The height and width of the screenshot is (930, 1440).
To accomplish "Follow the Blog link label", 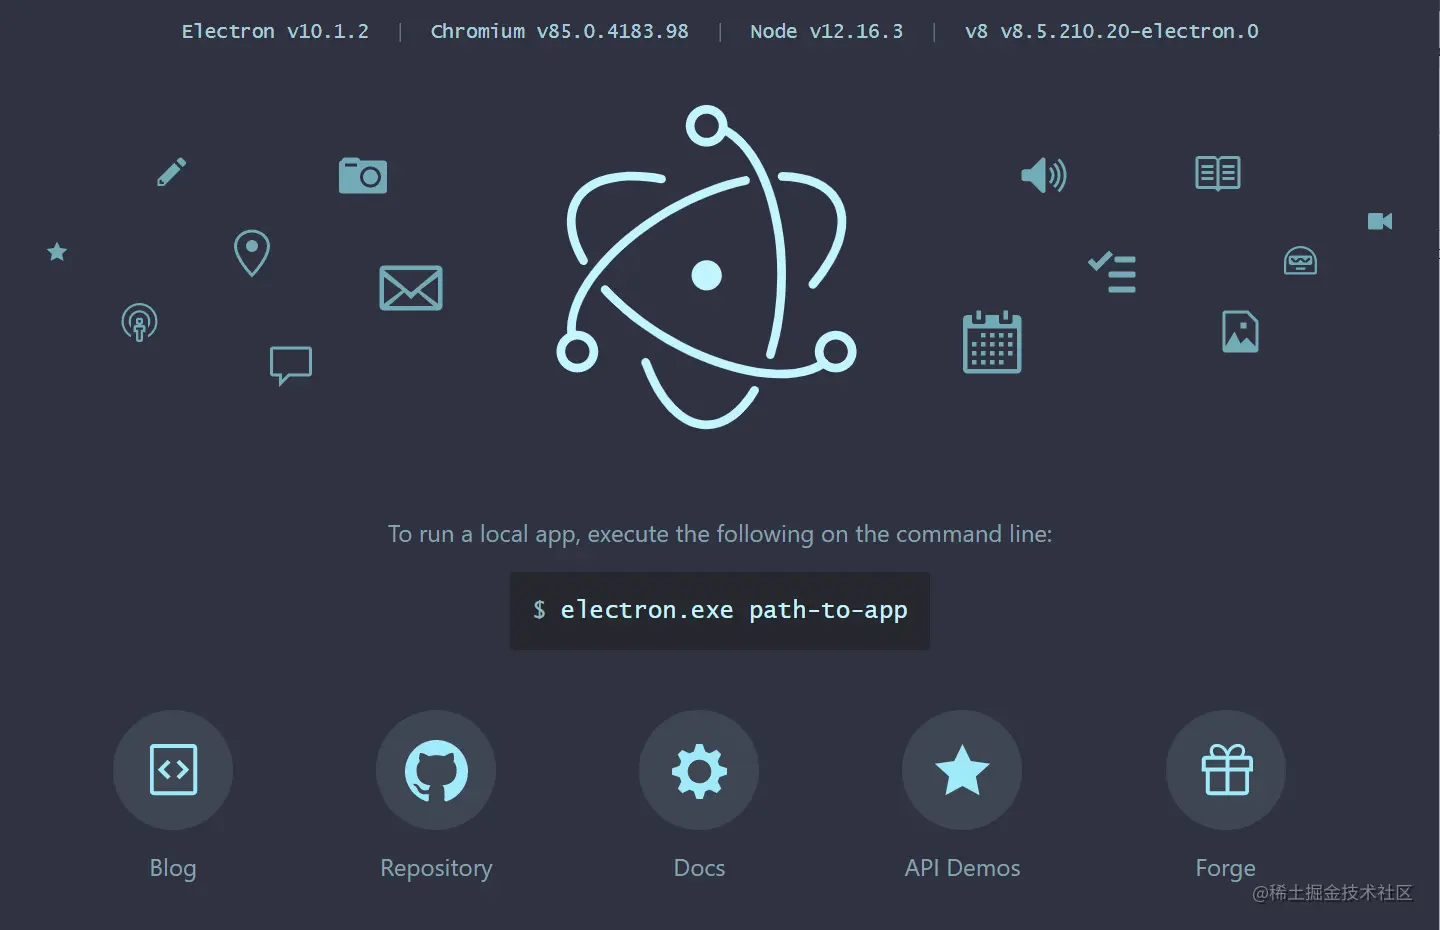I will pyautogui.click(x=173, y=868).
